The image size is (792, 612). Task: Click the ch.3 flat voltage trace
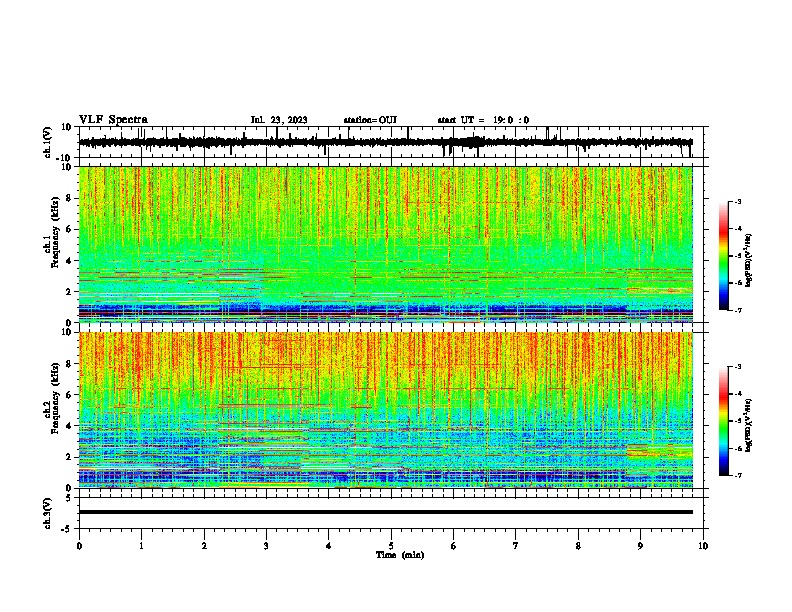tap(386, 512)
